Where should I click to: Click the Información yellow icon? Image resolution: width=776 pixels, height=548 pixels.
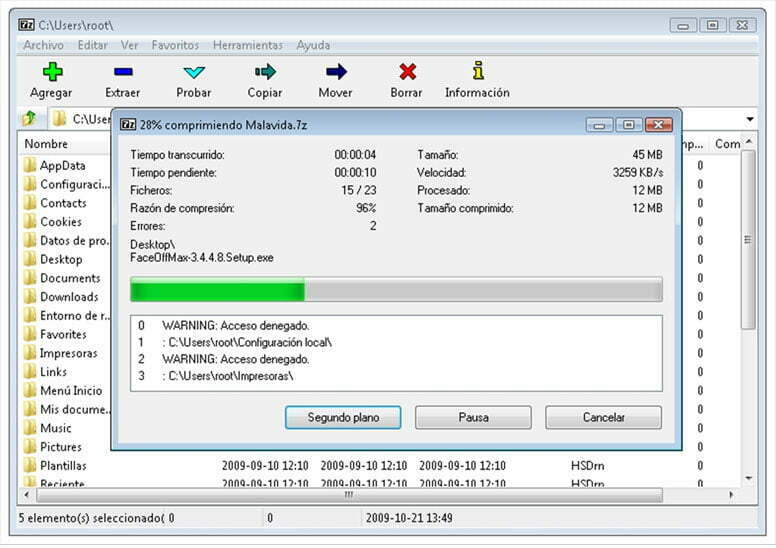478,71
